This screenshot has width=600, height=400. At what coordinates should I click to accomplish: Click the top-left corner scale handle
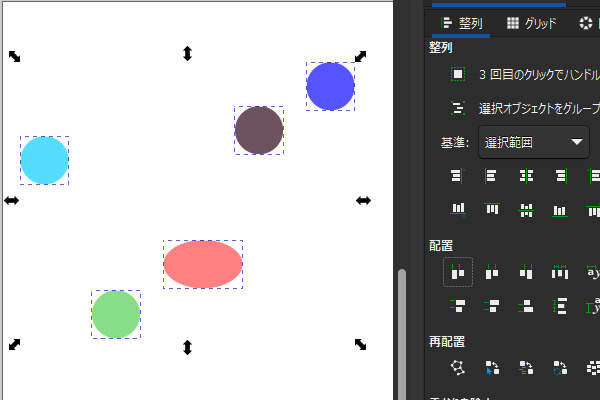[x=15, y=57]
